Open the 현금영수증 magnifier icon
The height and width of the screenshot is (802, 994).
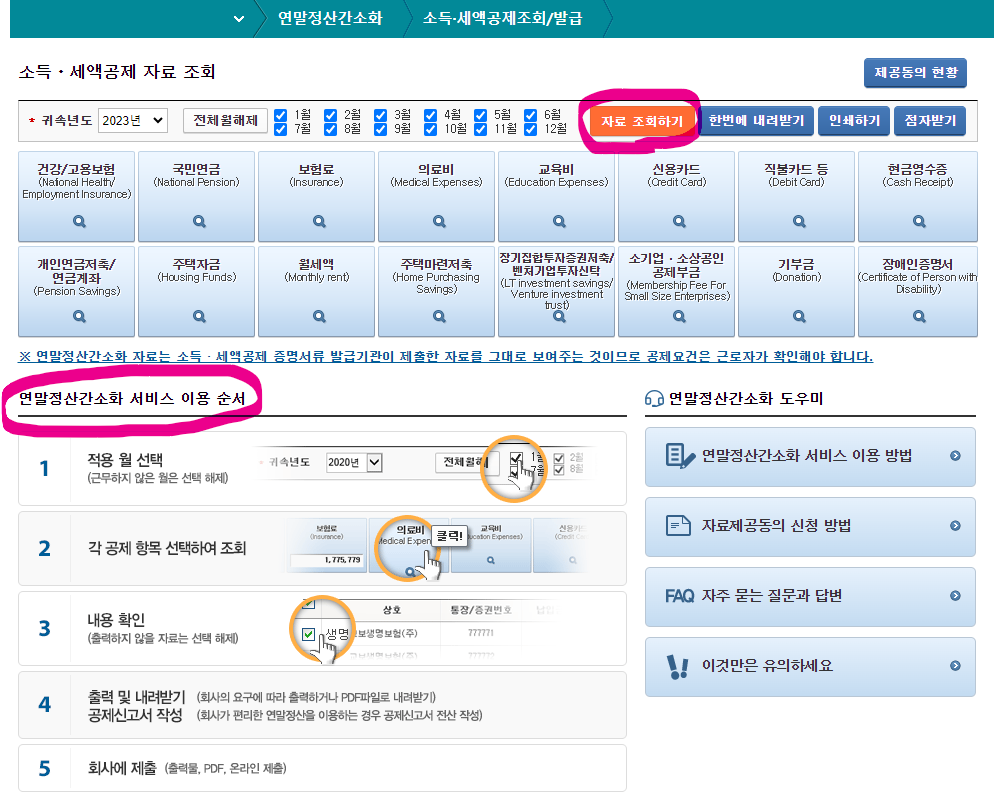click(x=919, y=221)
